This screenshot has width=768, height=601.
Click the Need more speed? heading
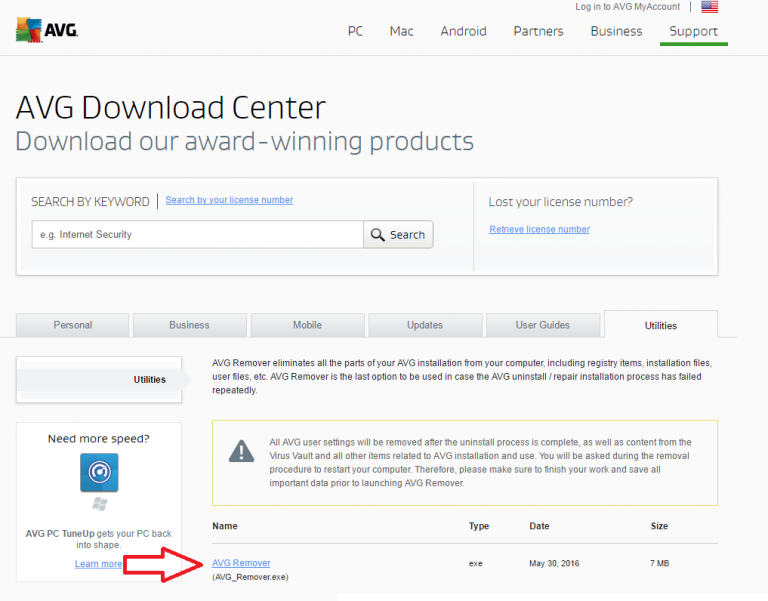click(98, 439)
